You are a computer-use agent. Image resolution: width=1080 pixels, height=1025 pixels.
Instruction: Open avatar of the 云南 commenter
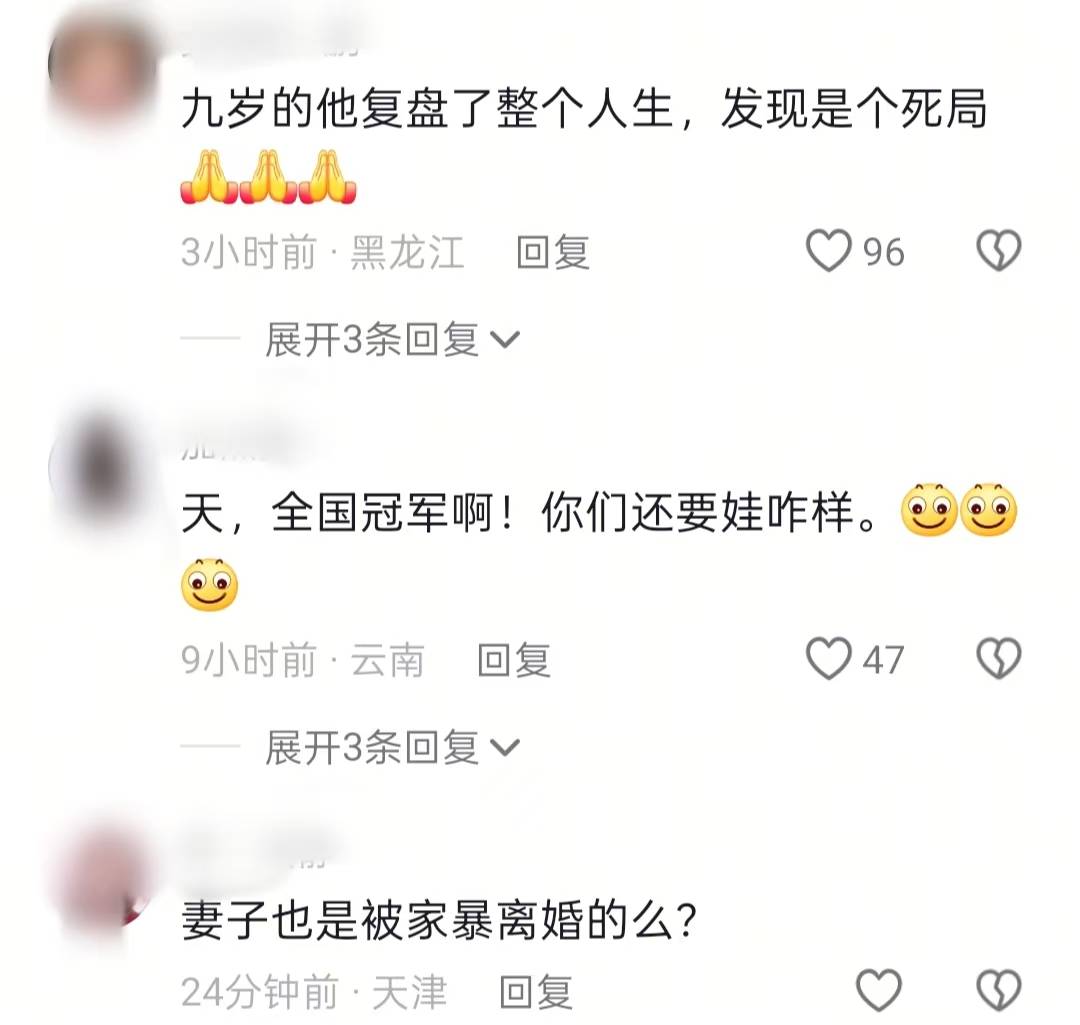point(103,468)
